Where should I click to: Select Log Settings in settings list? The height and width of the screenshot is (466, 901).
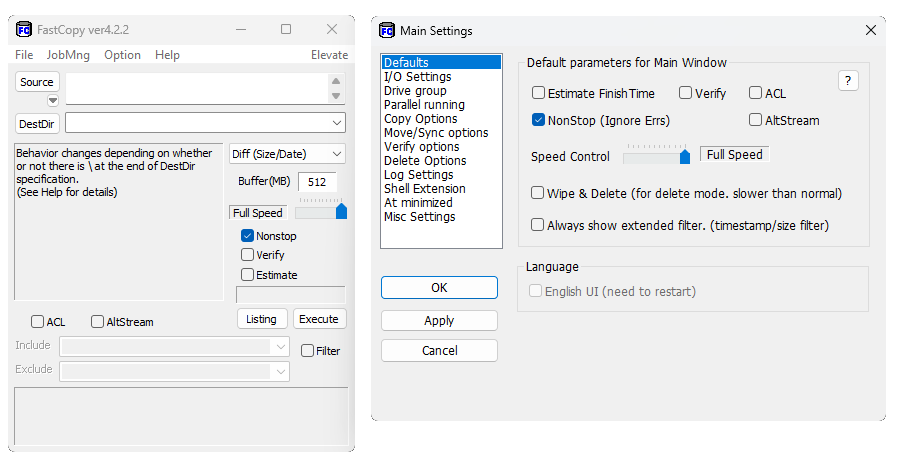coord(441,174)
